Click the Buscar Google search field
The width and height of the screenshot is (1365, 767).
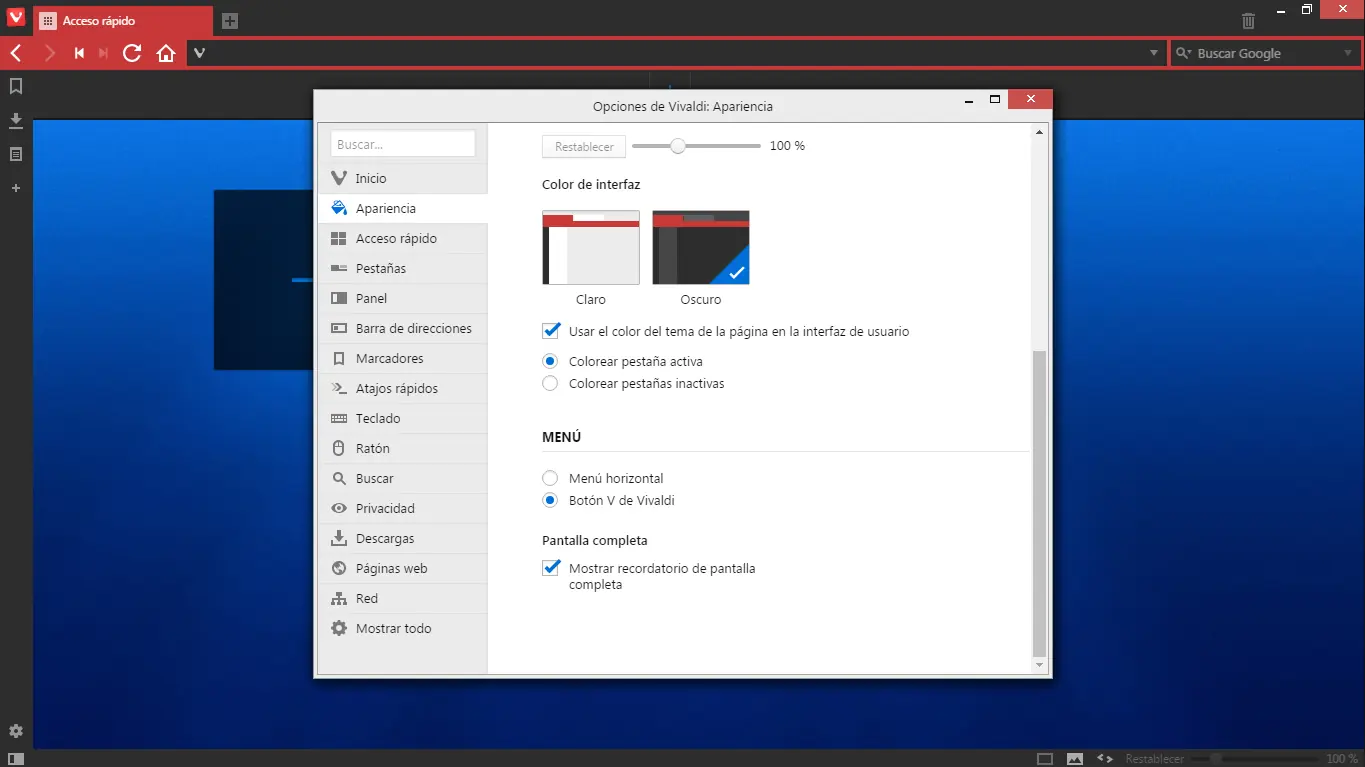(x=1266, y=53)
